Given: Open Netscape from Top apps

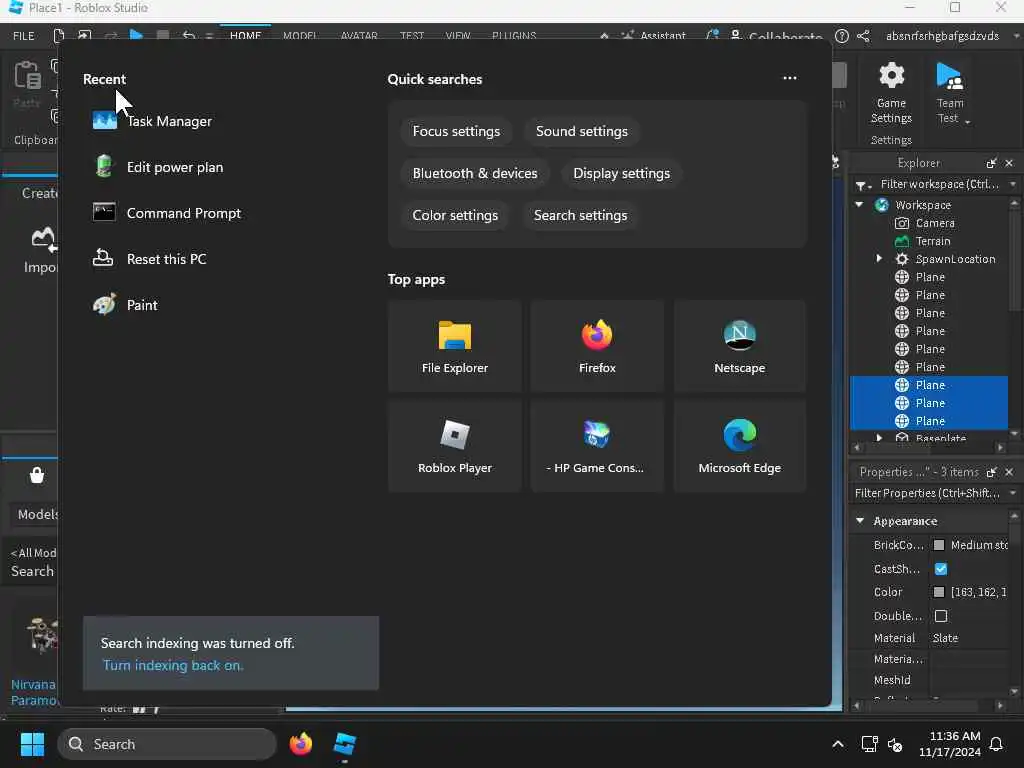Looking at the screenshot, I should click(739, 346).
